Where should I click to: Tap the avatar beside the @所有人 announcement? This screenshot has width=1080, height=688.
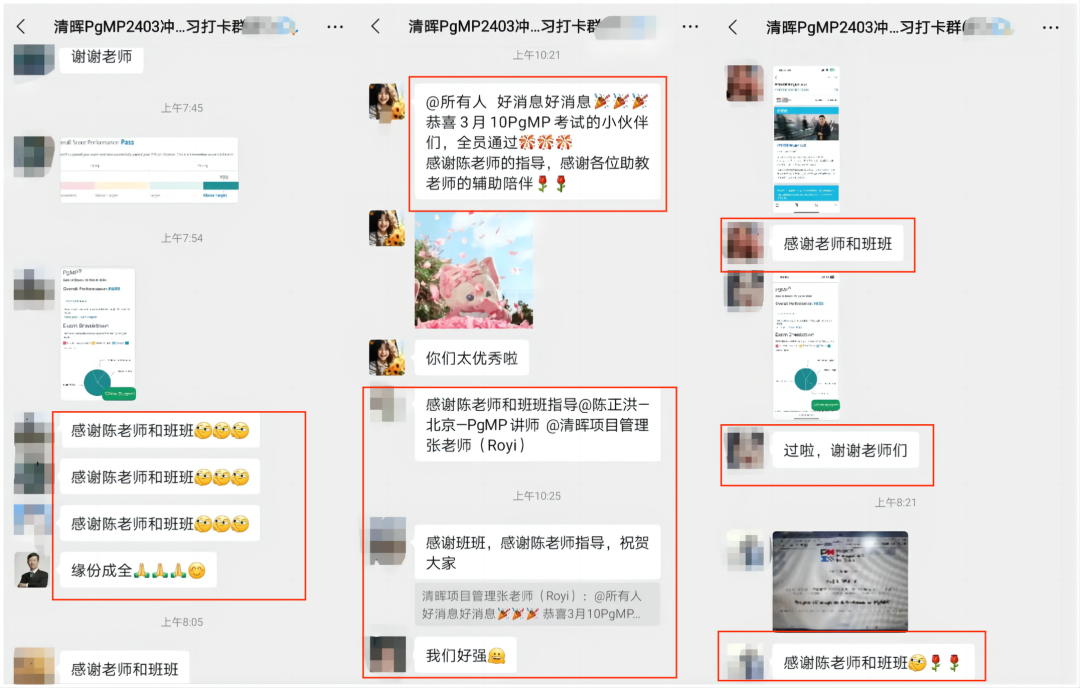[x=387, y=102]
